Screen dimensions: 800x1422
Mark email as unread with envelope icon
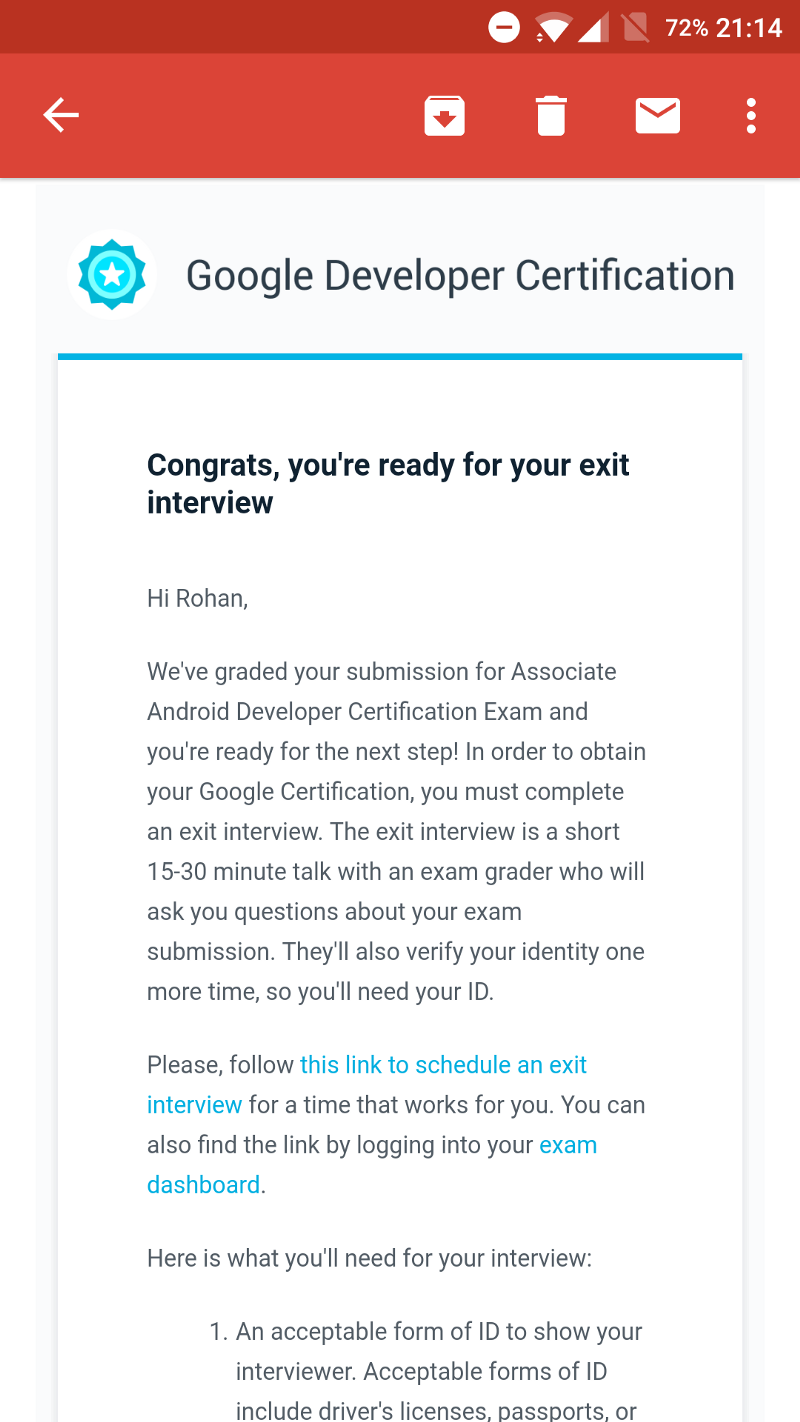(657, 116)
